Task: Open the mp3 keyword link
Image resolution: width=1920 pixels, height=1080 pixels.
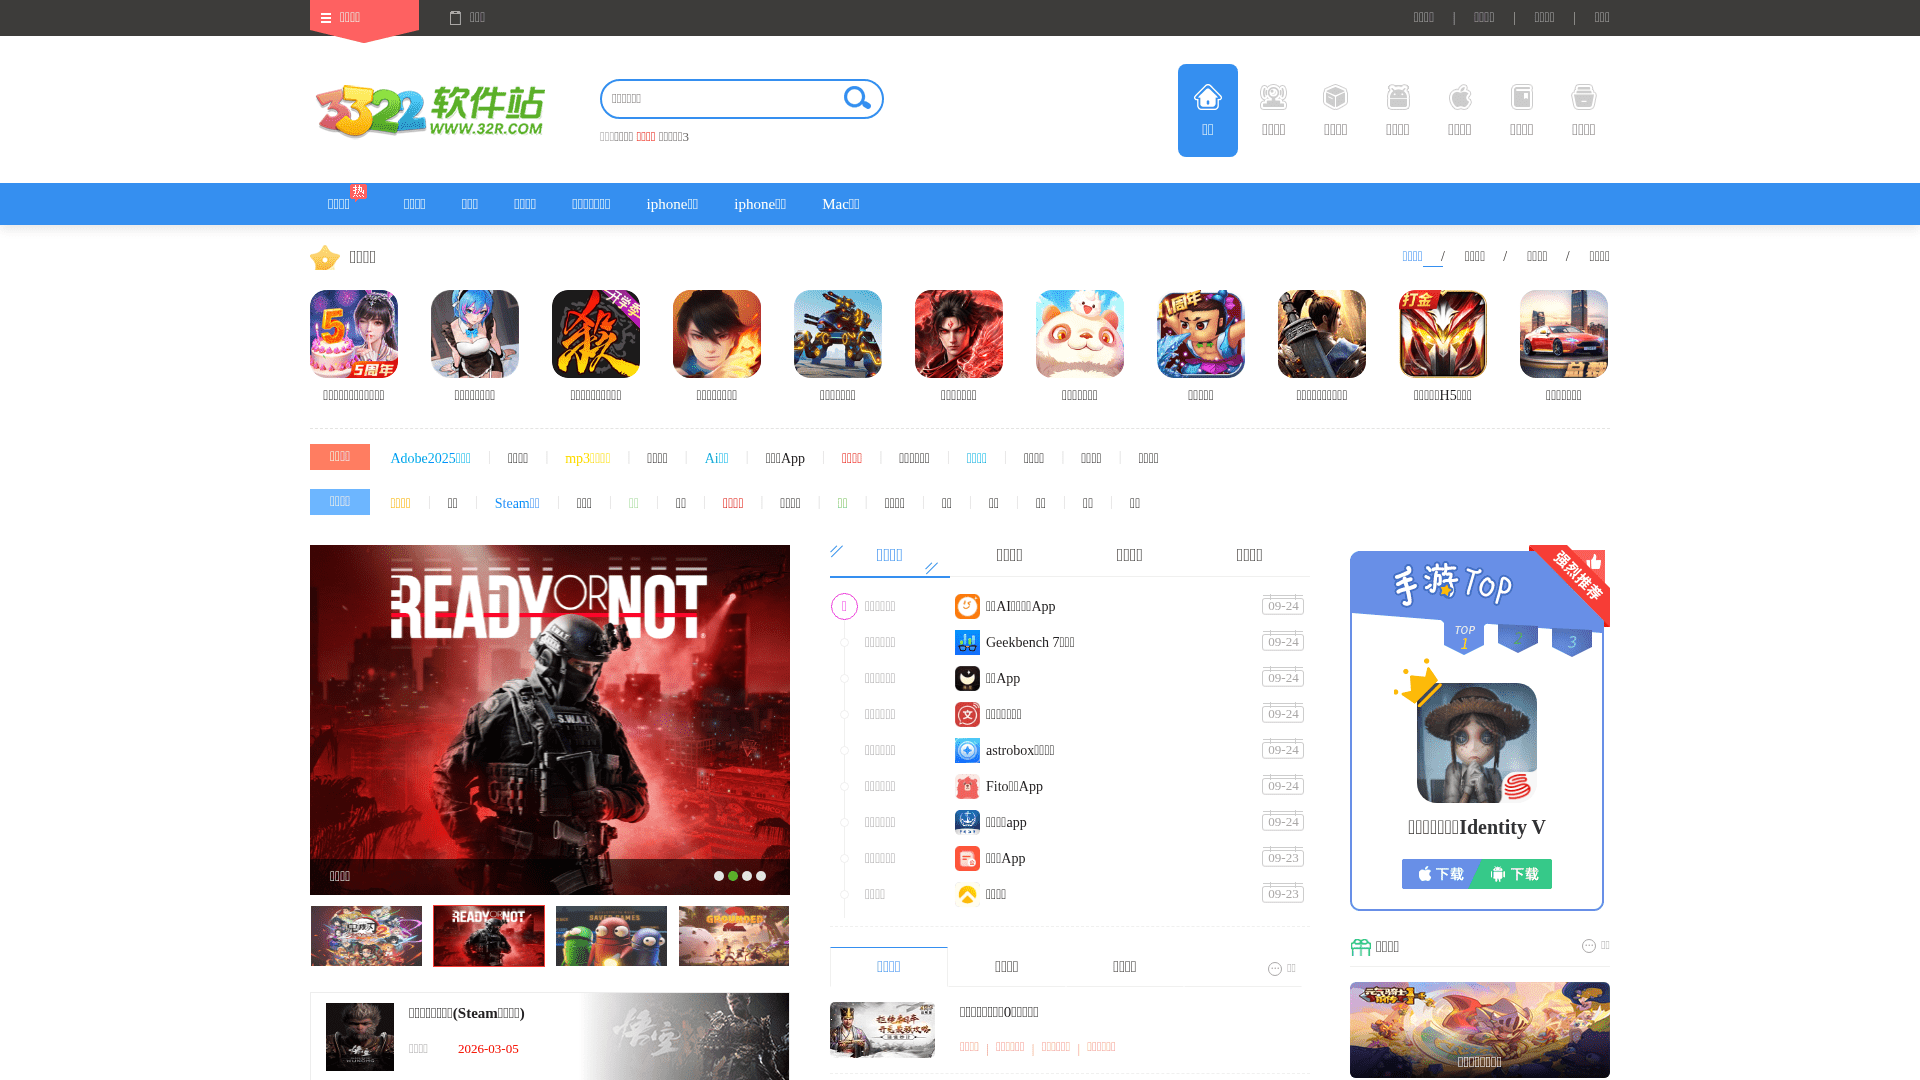Action: tap(588, 458)
